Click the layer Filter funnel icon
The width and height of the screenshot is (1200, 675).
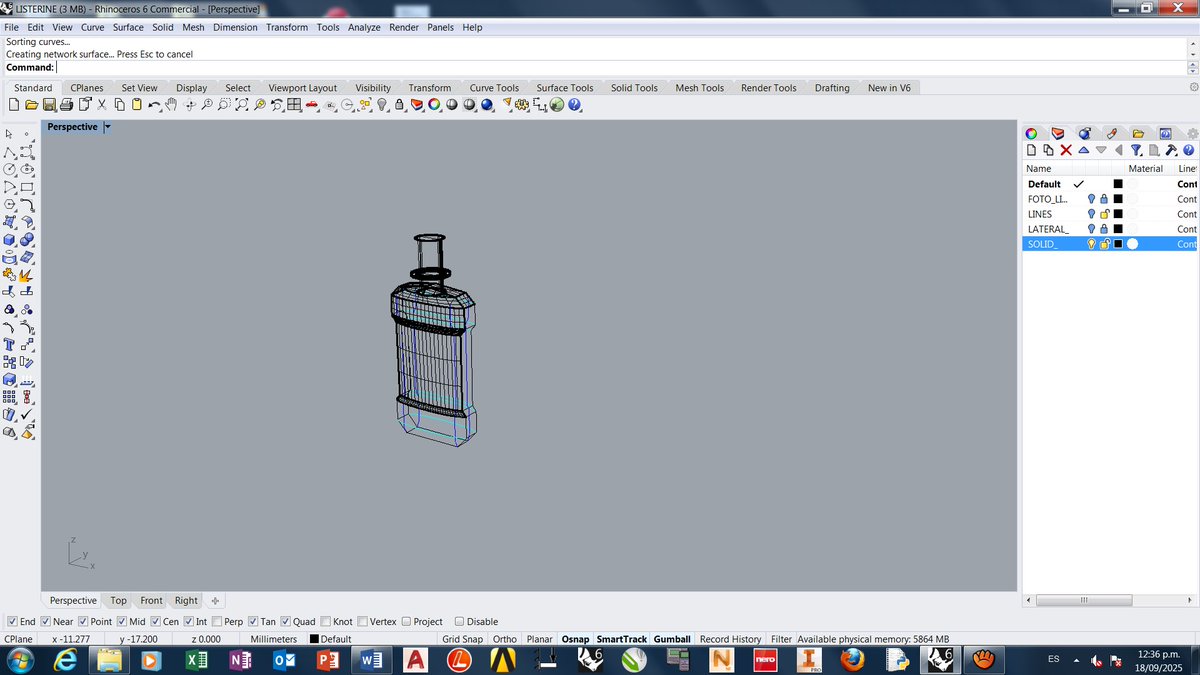[1135, 150]
